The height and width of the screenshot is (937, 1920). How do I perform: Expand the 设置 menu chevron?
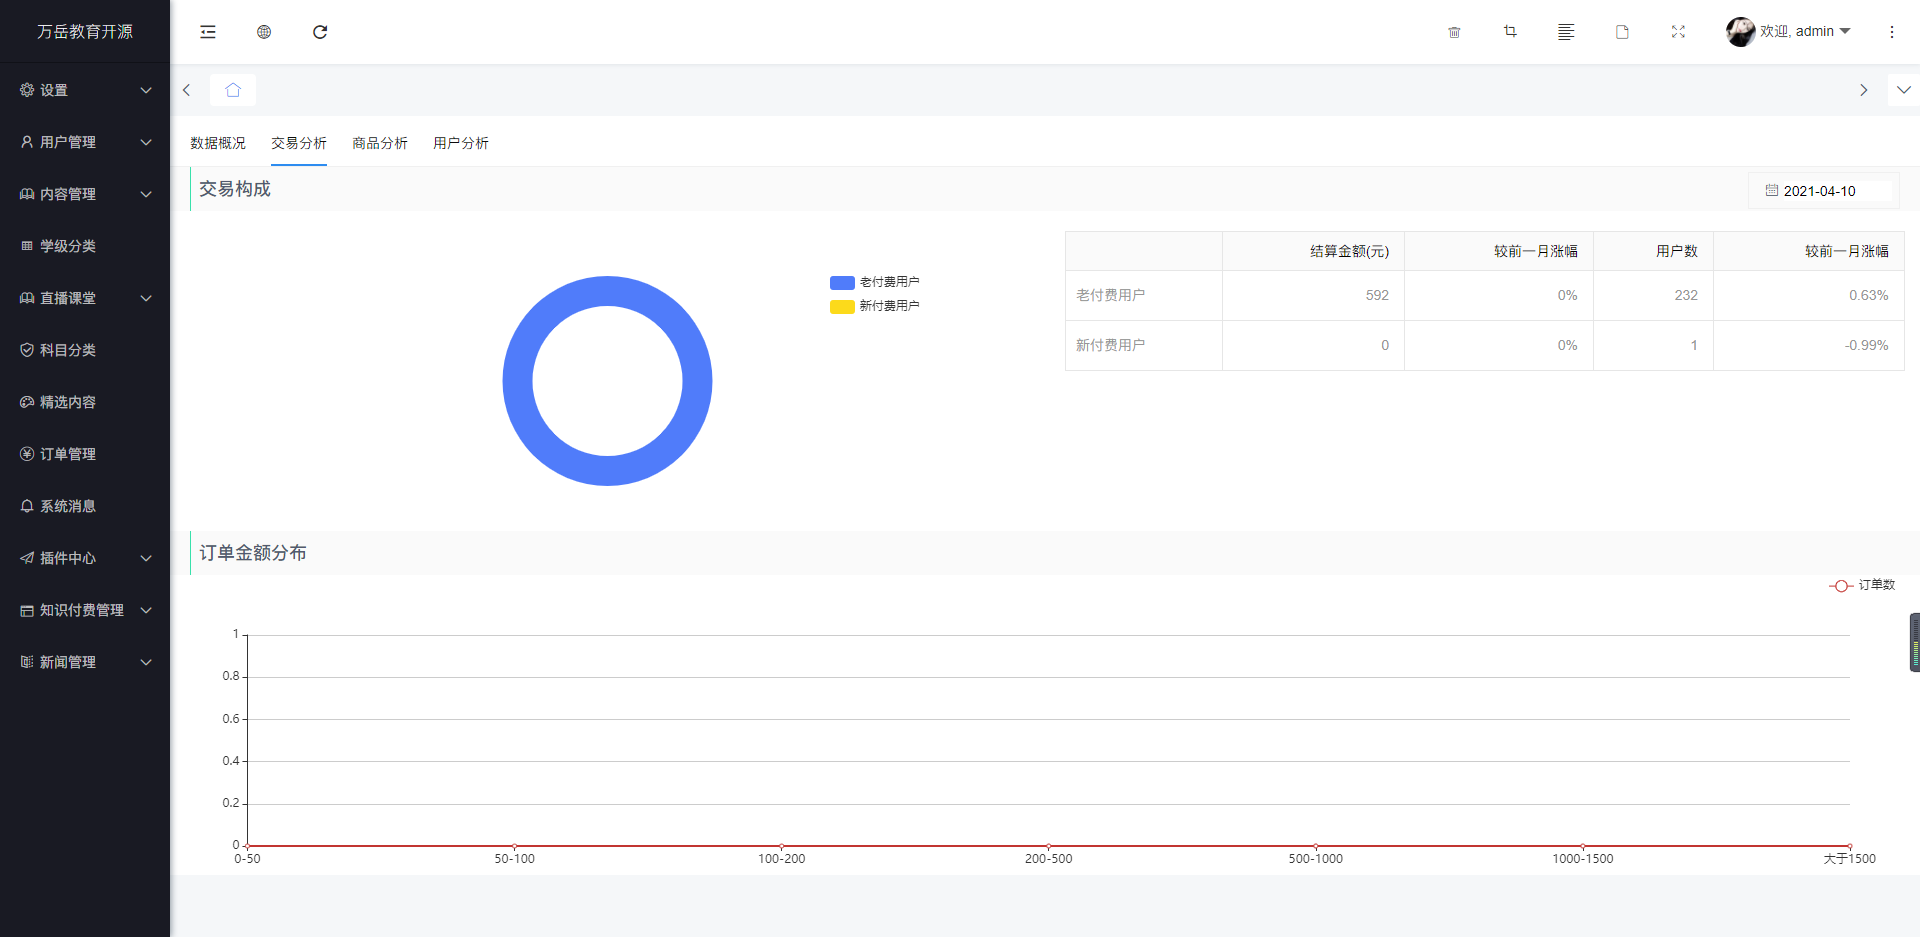pos(146,90)
